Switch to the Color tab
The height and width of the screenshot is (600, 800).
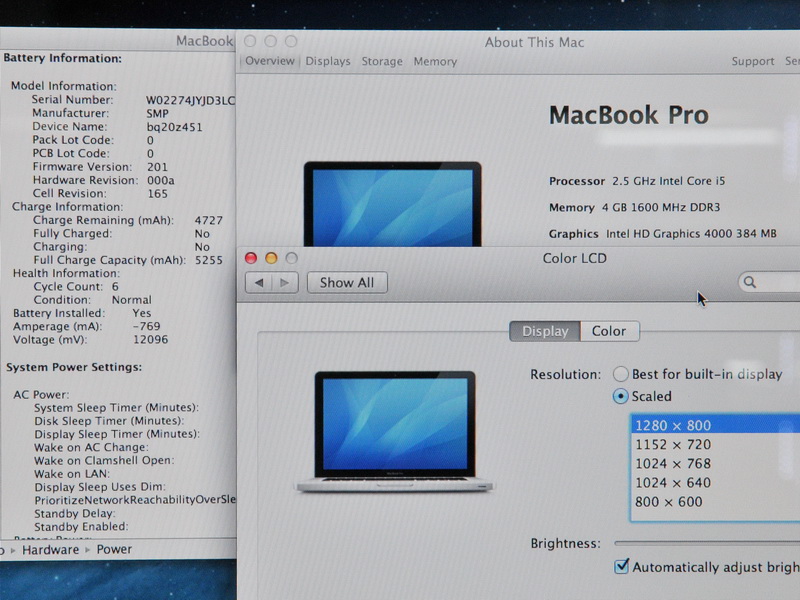point(609,331)
